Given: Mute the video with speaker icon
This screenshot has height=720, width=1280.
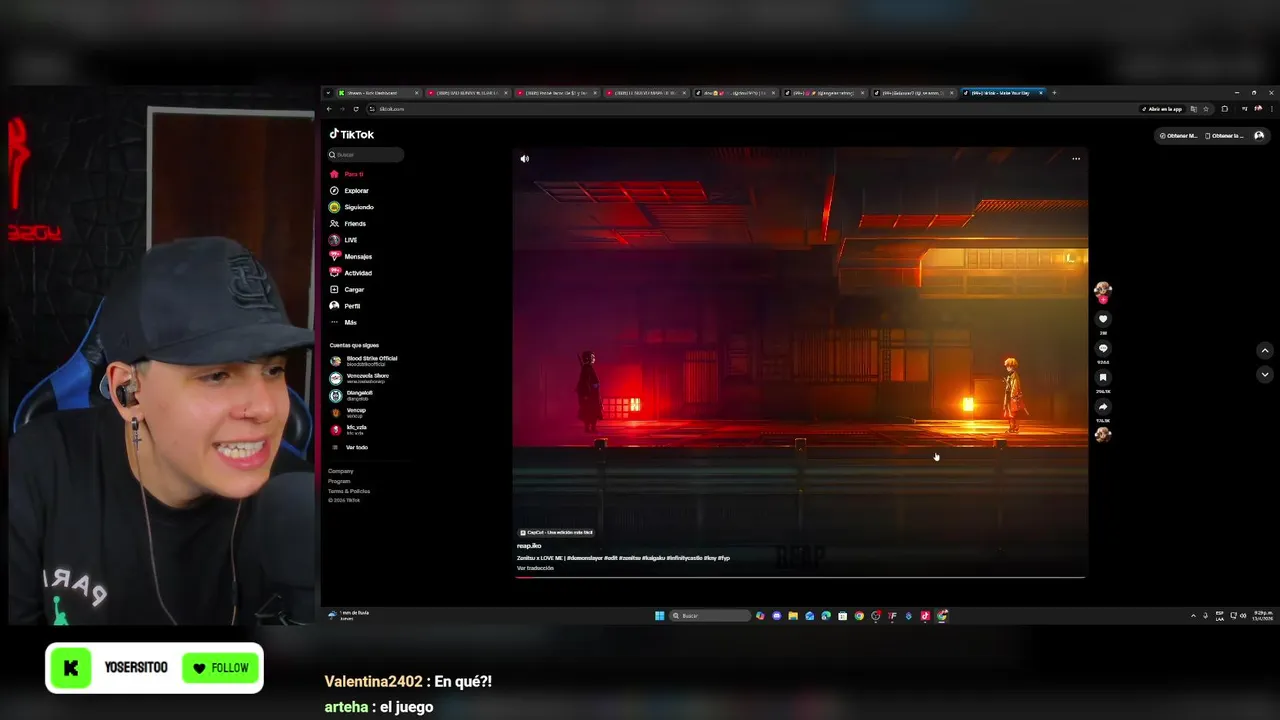Looking at the screenshot, I should 524,158.
